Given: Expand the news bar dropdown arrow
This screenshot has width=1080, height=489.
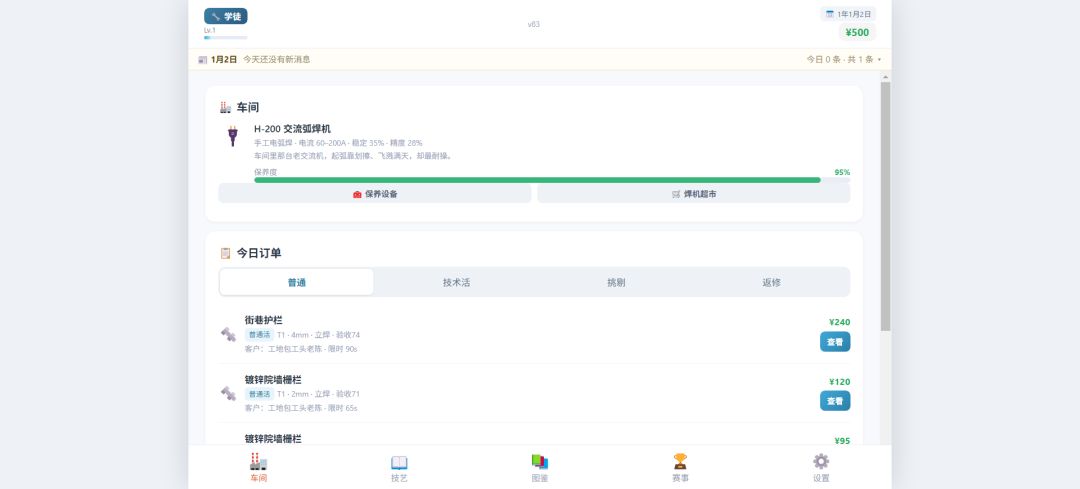Looking at the screenshot, I should (x=880, y=60).
